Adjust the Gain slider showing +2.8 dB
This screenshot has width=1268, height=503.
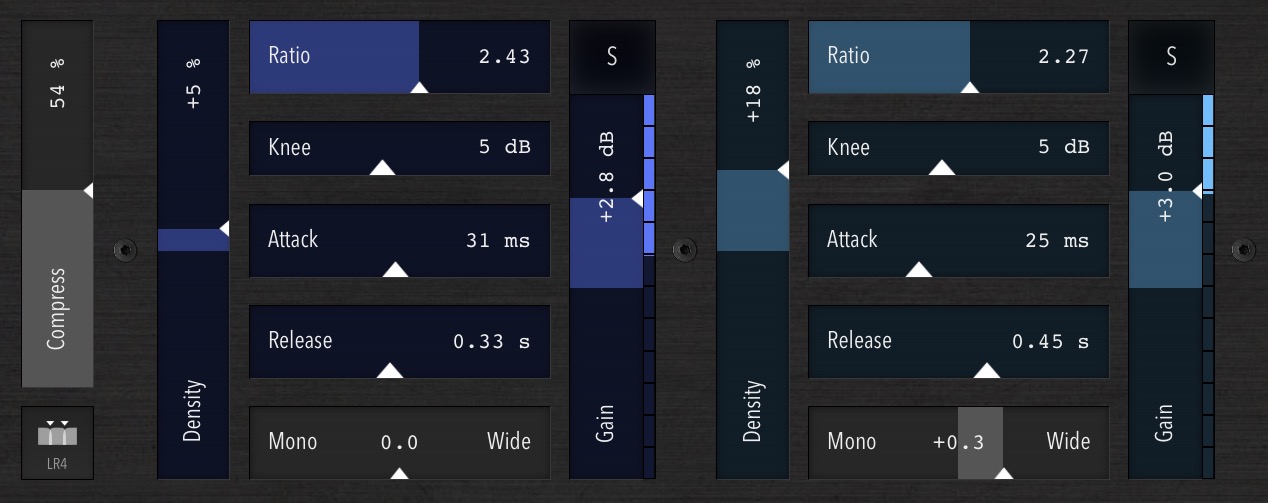tap(606, 286)
